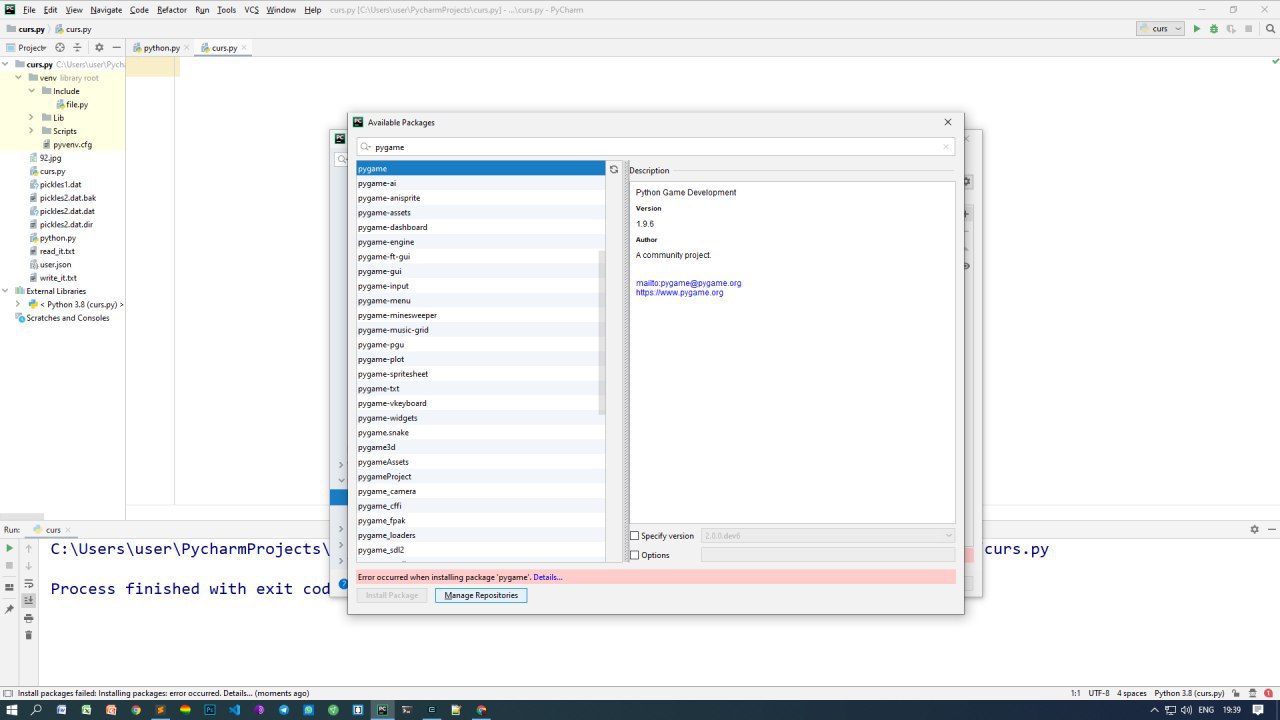Toggle tool window bars in status bar corner

pyautogui.click(x=8, y=693)
